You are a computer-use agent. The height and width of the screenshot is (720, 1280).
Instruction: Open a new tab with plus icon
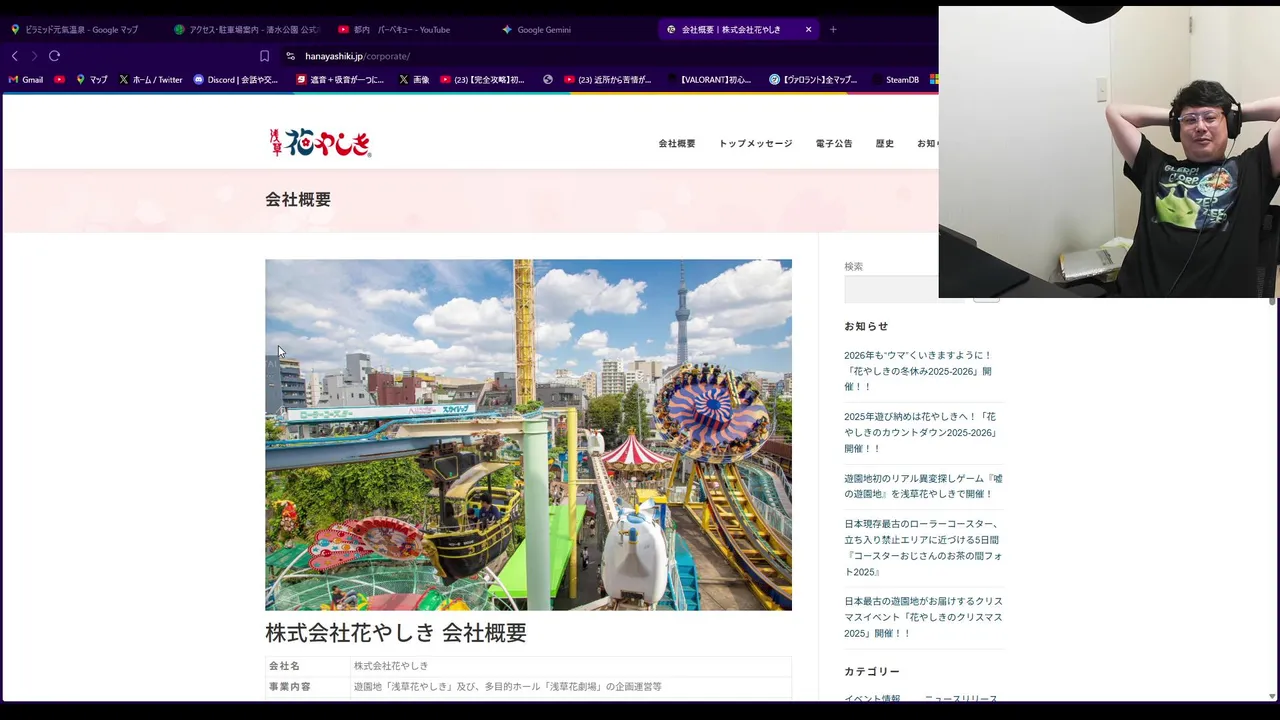coord(833,29)
